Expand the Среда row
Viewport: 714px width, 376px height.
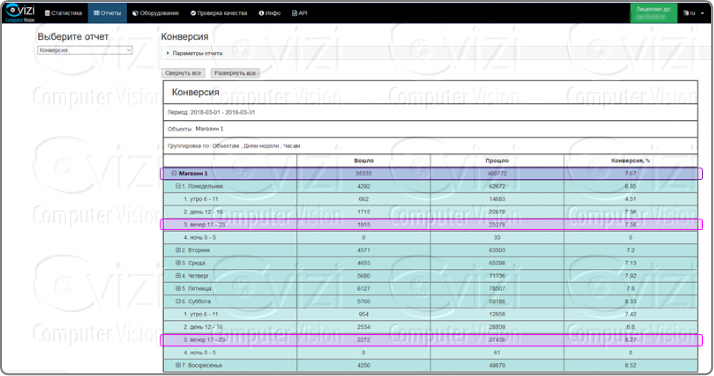[178, 263]
